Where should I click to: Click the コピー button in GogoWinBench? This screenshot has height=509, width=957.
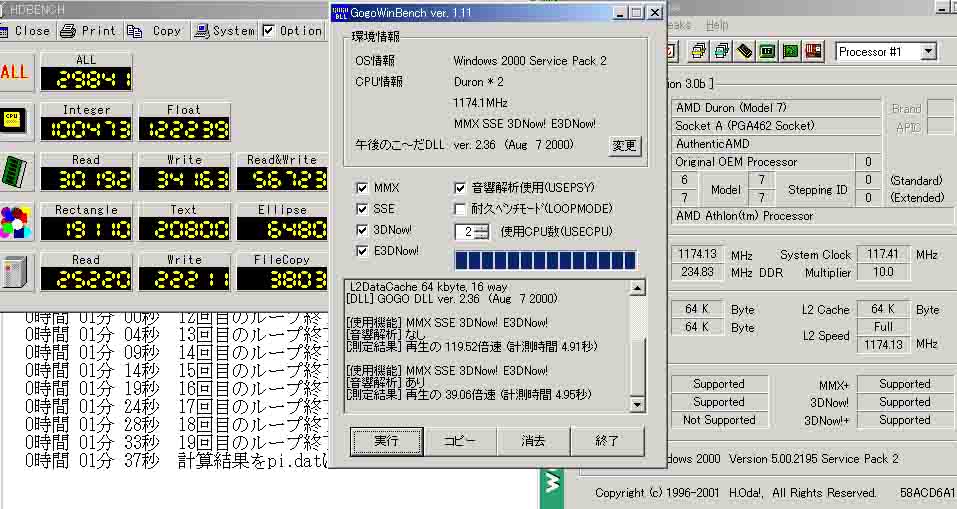coord(460,441)
